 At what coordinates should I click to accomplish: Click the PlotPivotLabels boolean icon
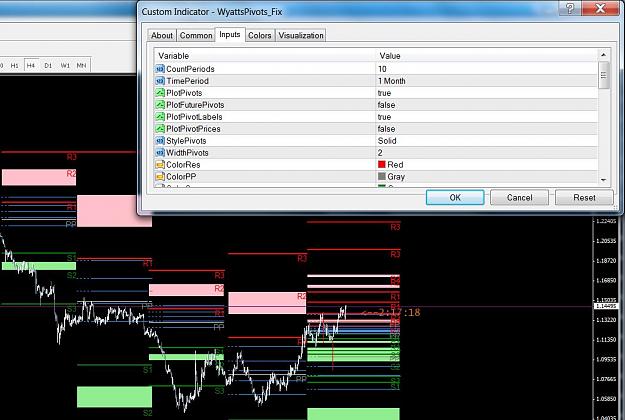point(160,117)
